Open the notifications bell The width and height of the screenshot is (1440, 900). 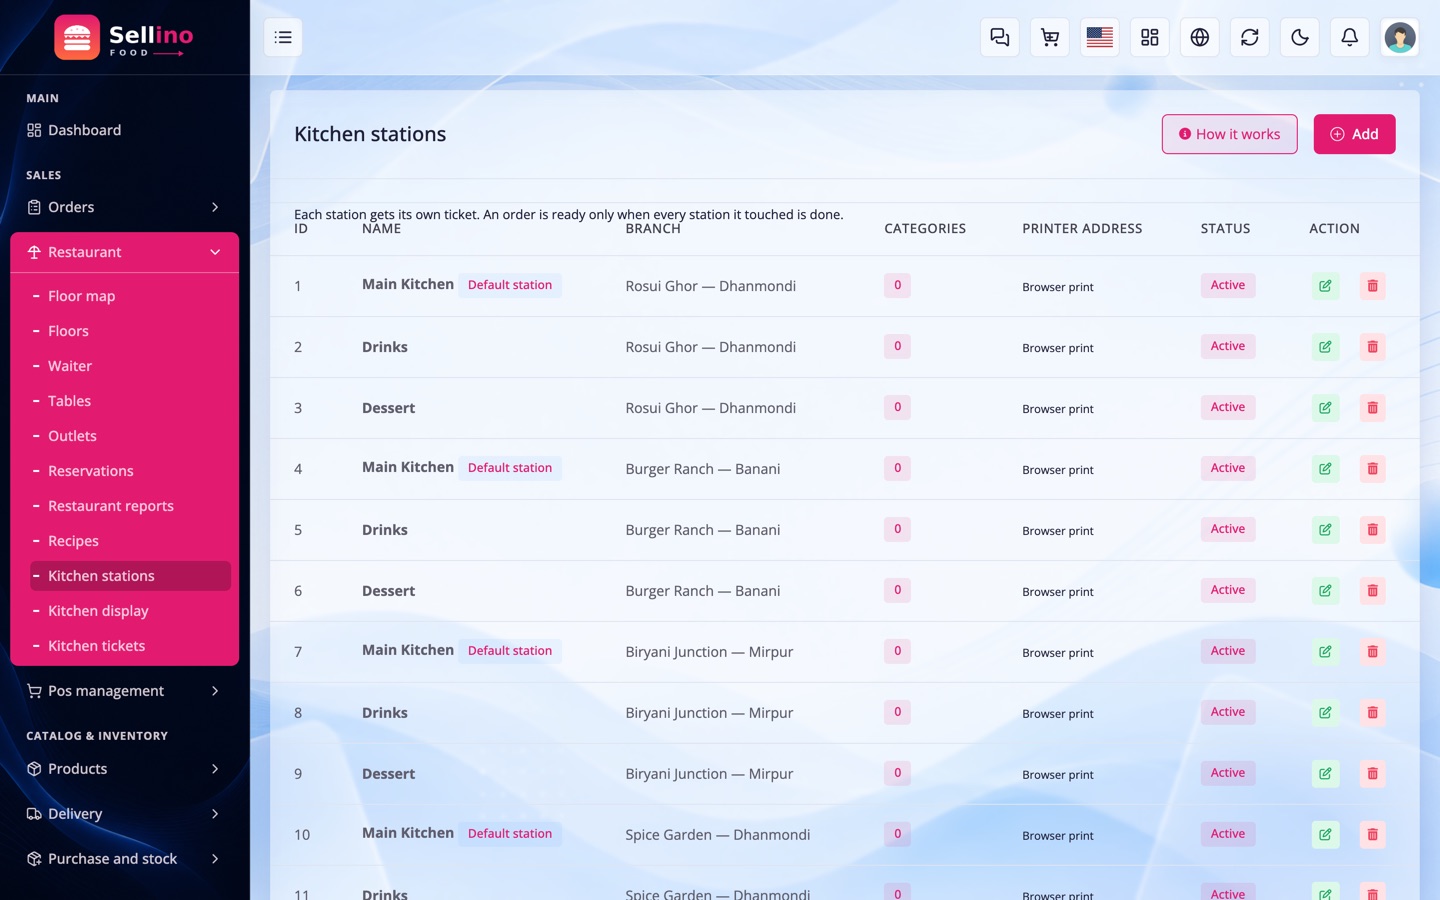coord(1350,37)
